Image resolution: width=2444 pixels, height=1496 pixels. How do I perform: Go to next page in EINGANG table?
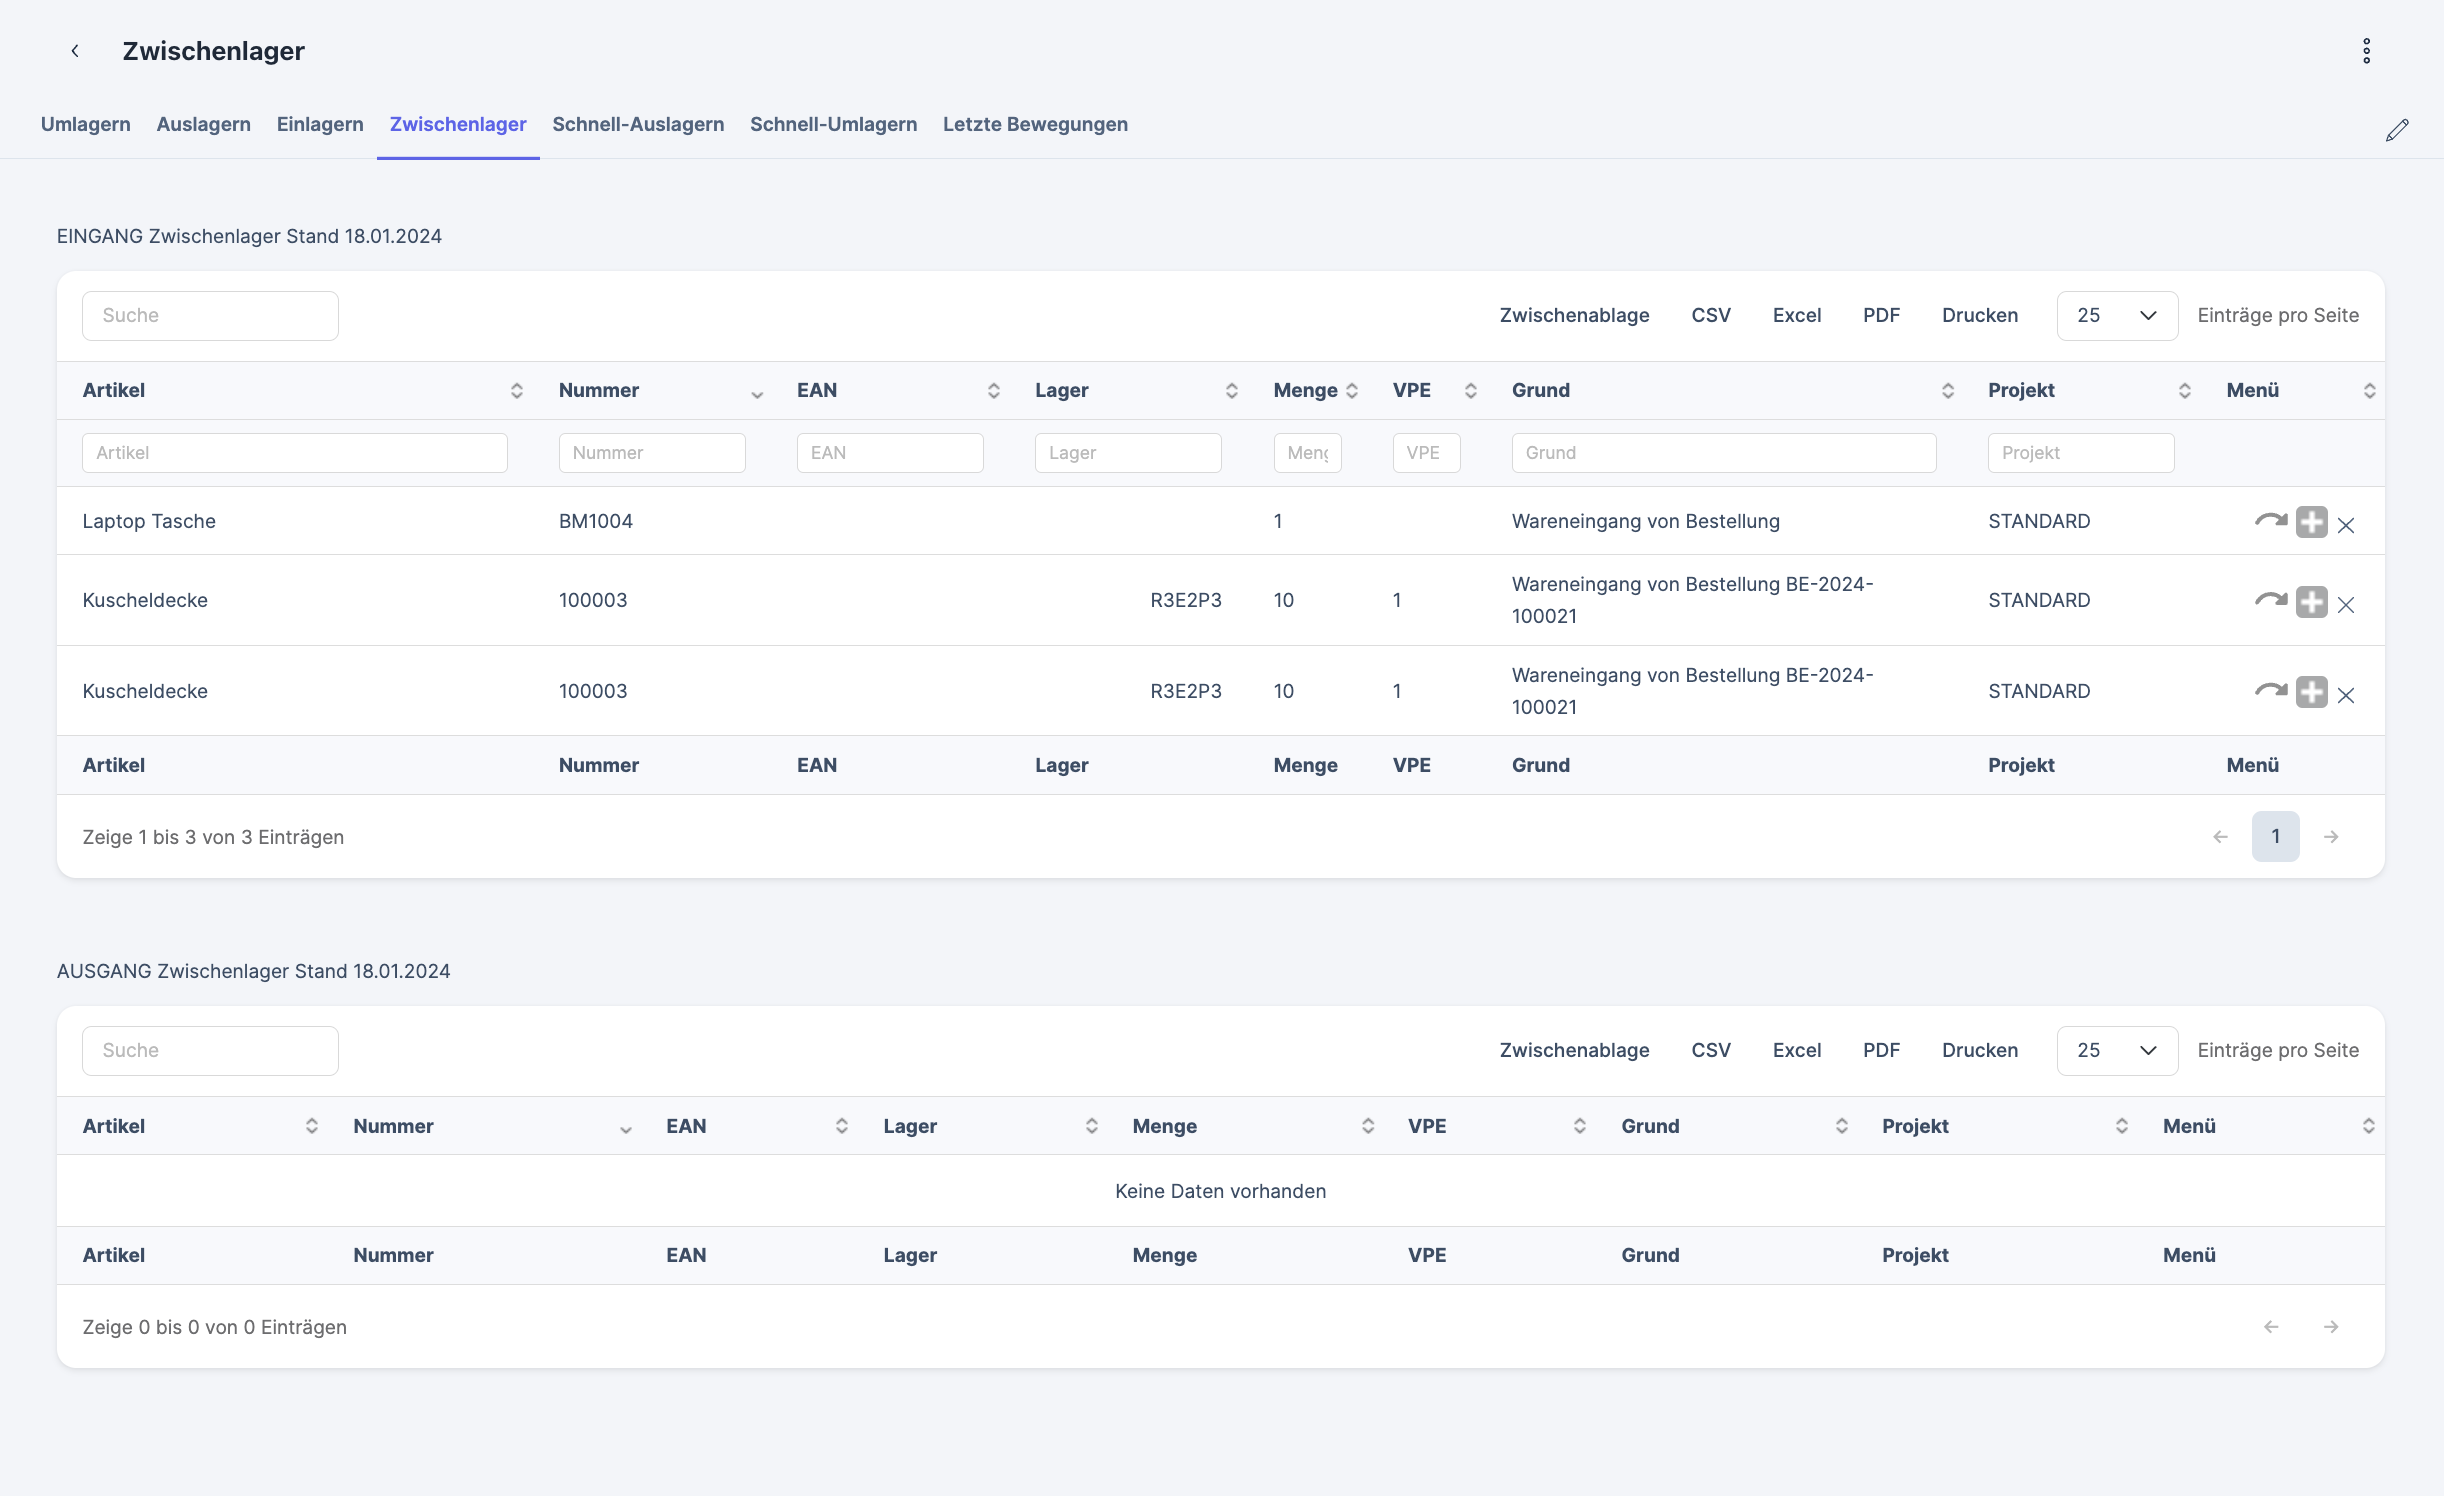coord(2331,837)
